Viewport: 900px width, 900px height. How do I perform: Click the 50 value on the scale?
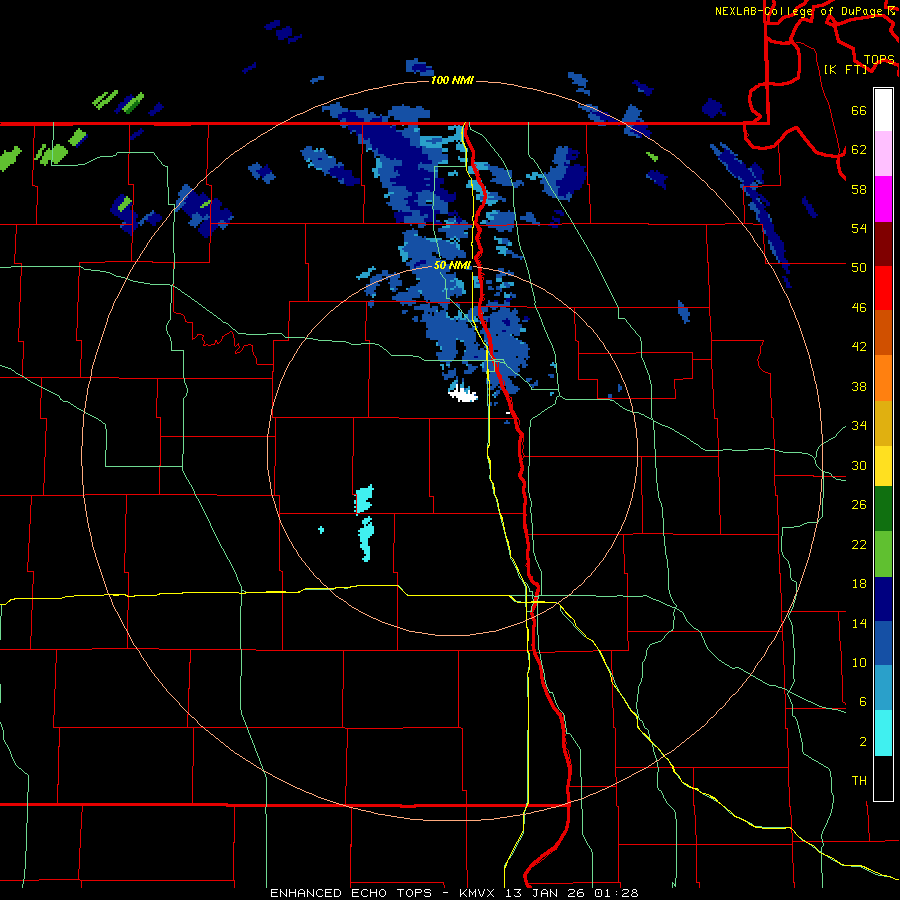(x=859, y=267)
